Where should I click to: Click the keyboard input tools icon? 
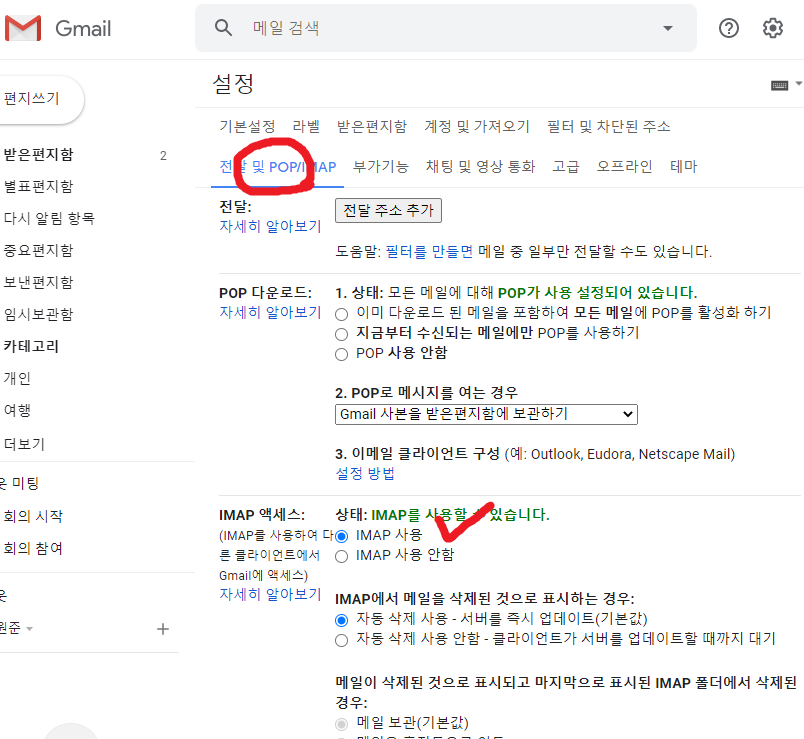(x=779, y=85)
